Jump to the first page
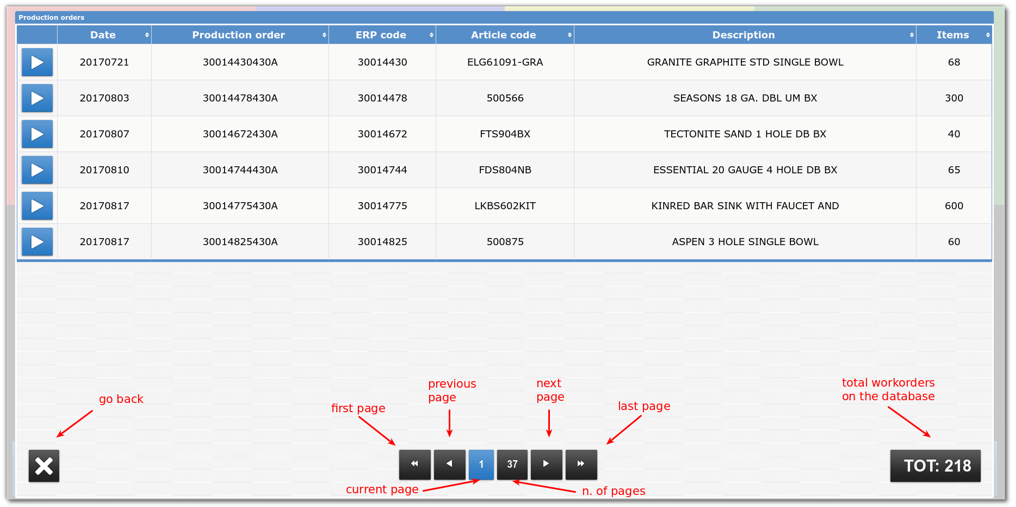This screenshot has width=1016, height=507. point(415,464)
